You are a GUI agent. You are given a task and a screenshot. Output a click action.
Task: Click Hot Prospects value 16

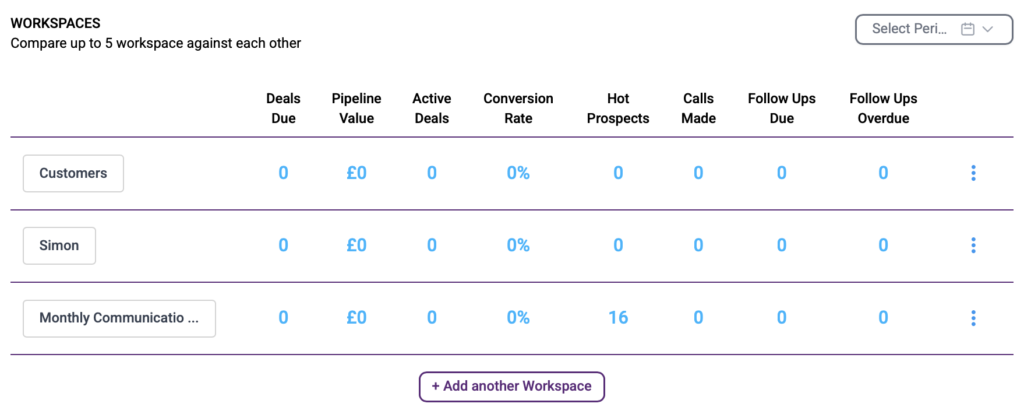tap(618, 318)
